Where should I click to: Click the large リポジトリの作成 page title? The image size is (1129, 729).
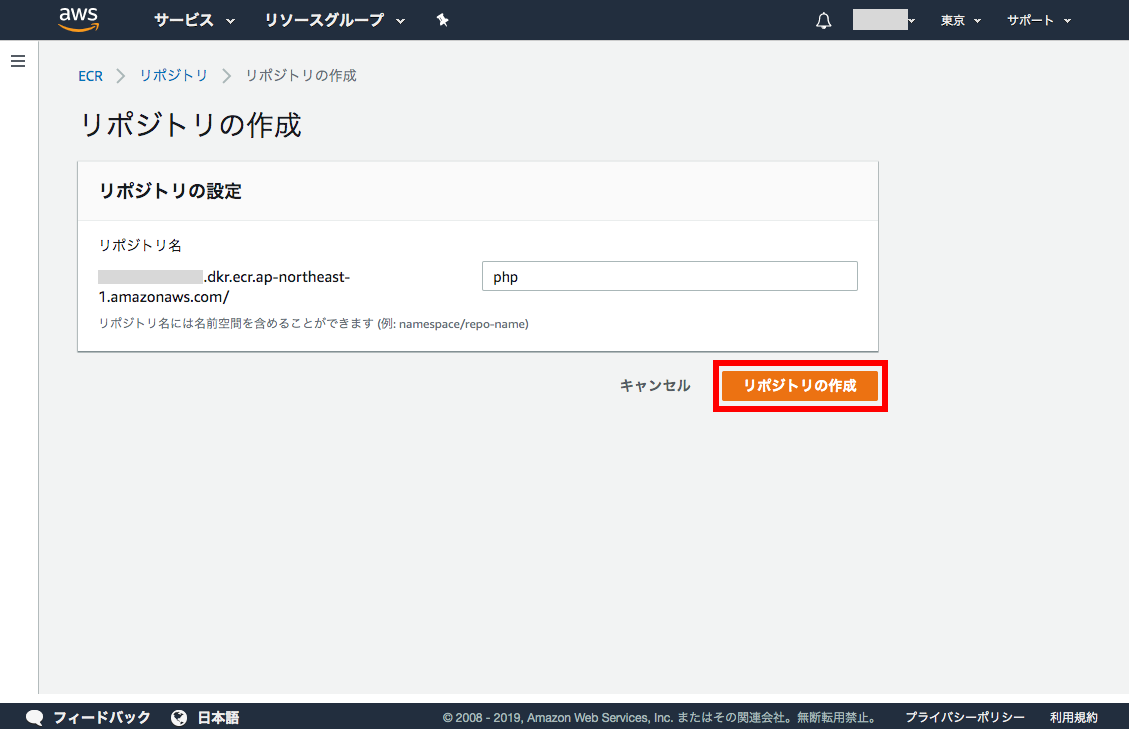[x=190, y=125]
